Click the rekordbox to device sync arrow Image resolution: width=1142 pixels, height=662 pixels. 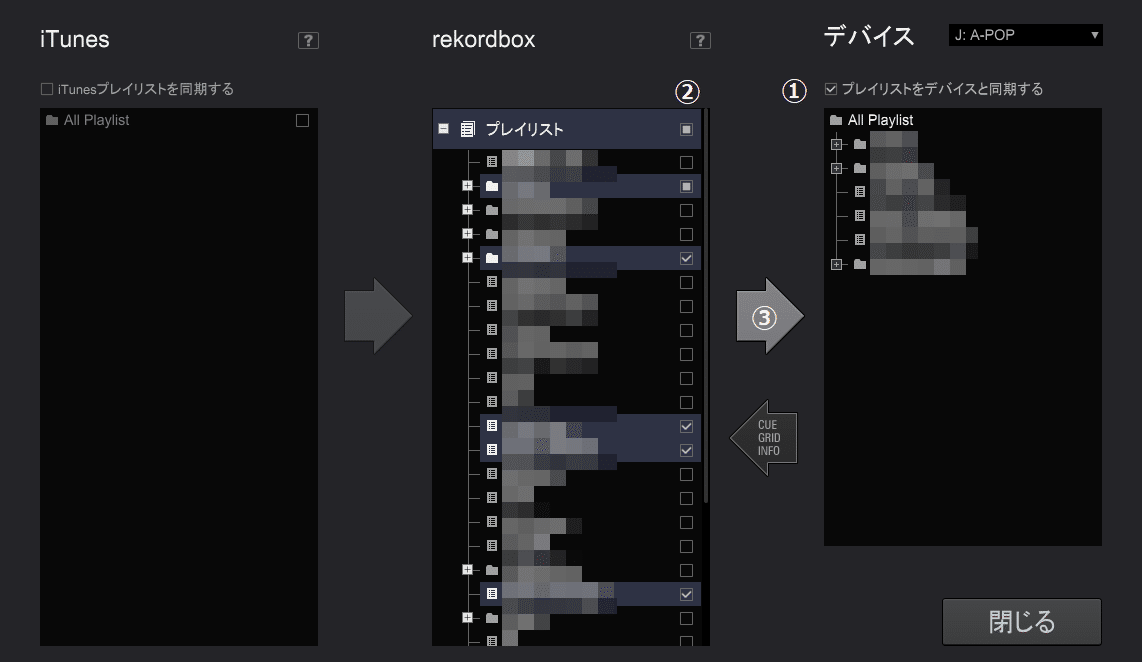coord(770,316)
